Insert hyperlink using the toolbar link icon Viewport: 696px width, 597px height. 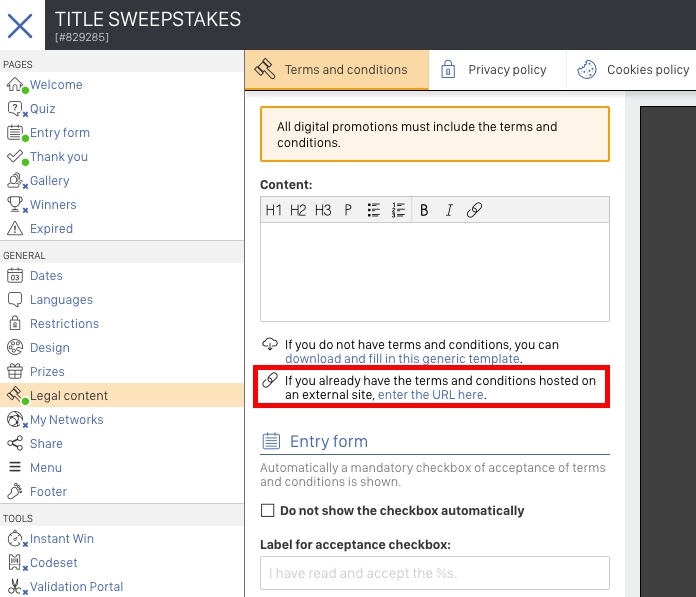(474, 210)
